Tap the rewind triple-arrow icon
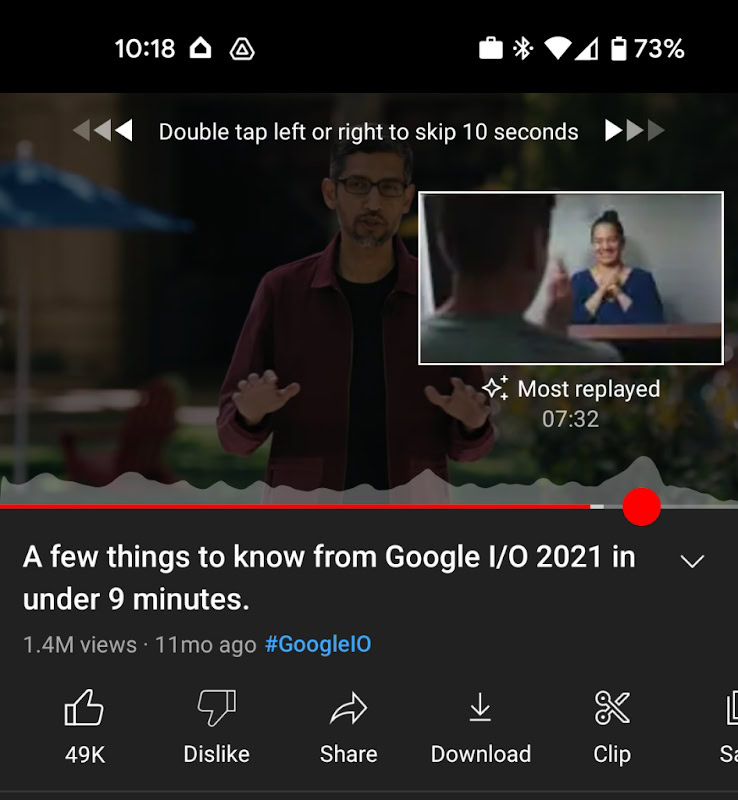 click(x=103, y=131)
